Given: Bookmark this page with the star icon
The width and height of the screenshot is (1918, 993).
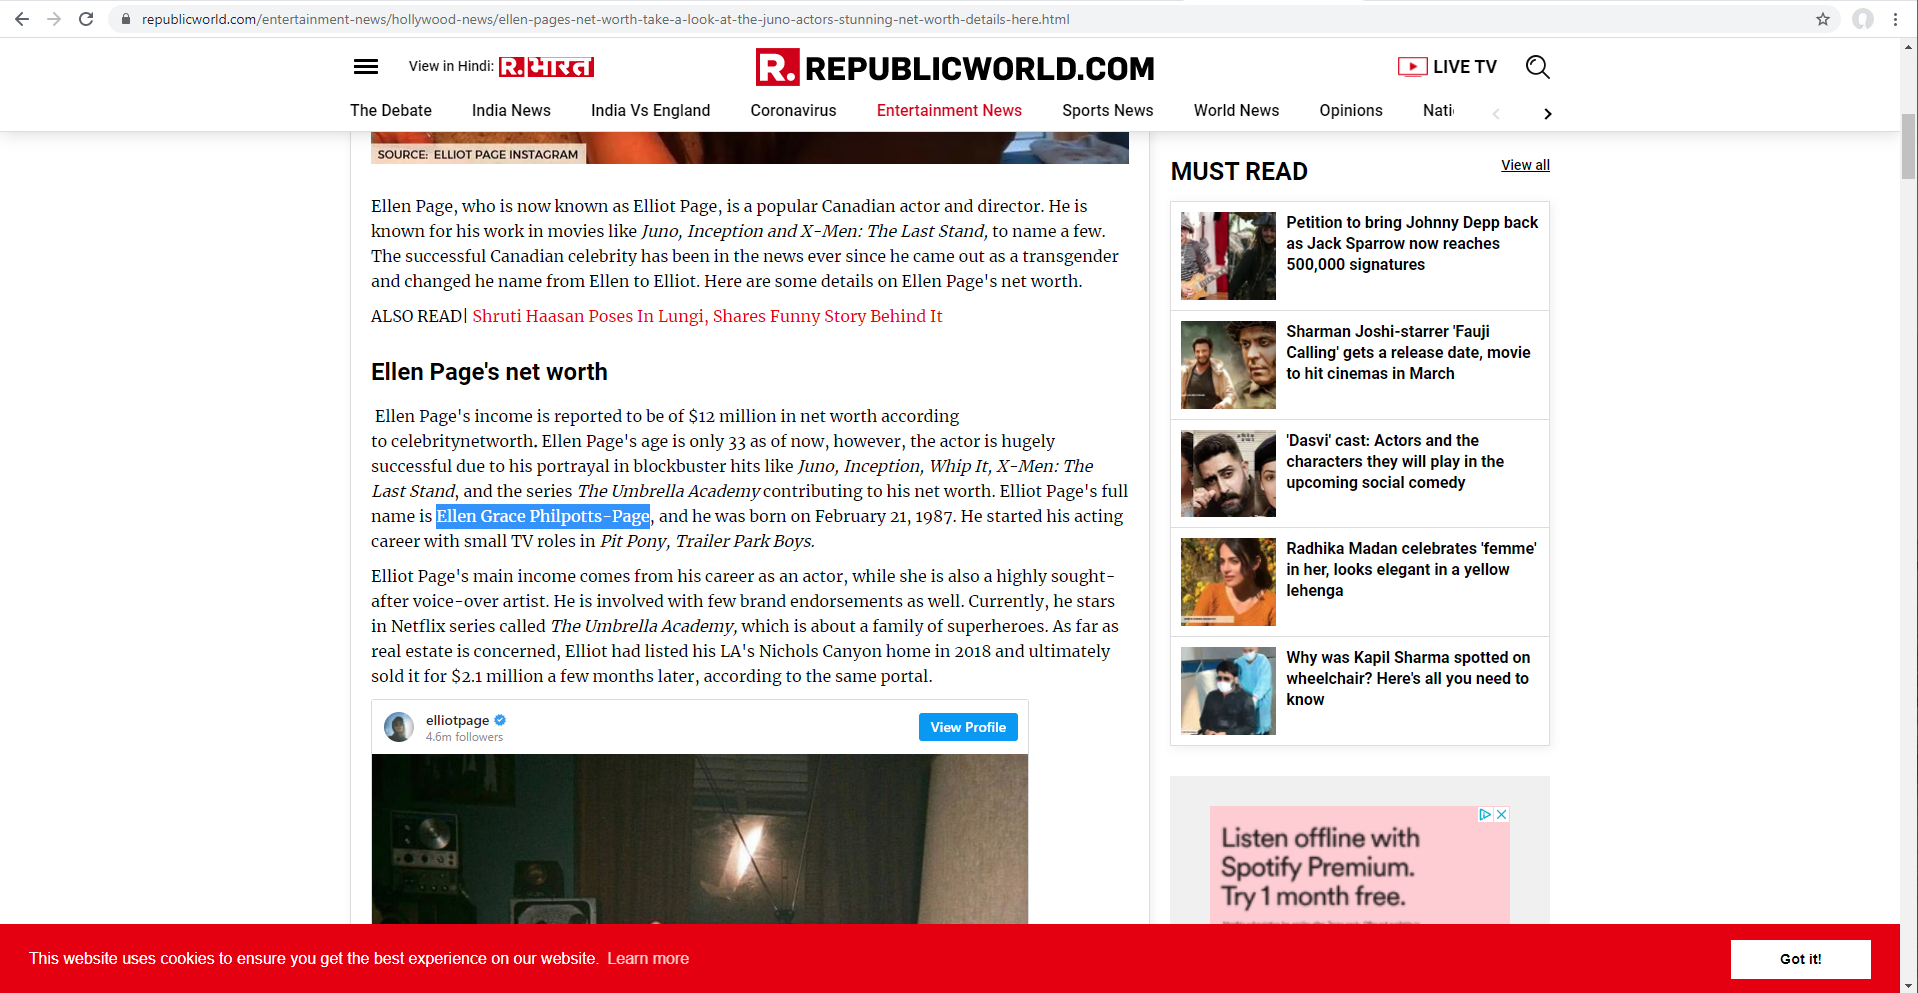Looking at the screenshot, I should pos(1823,19).
